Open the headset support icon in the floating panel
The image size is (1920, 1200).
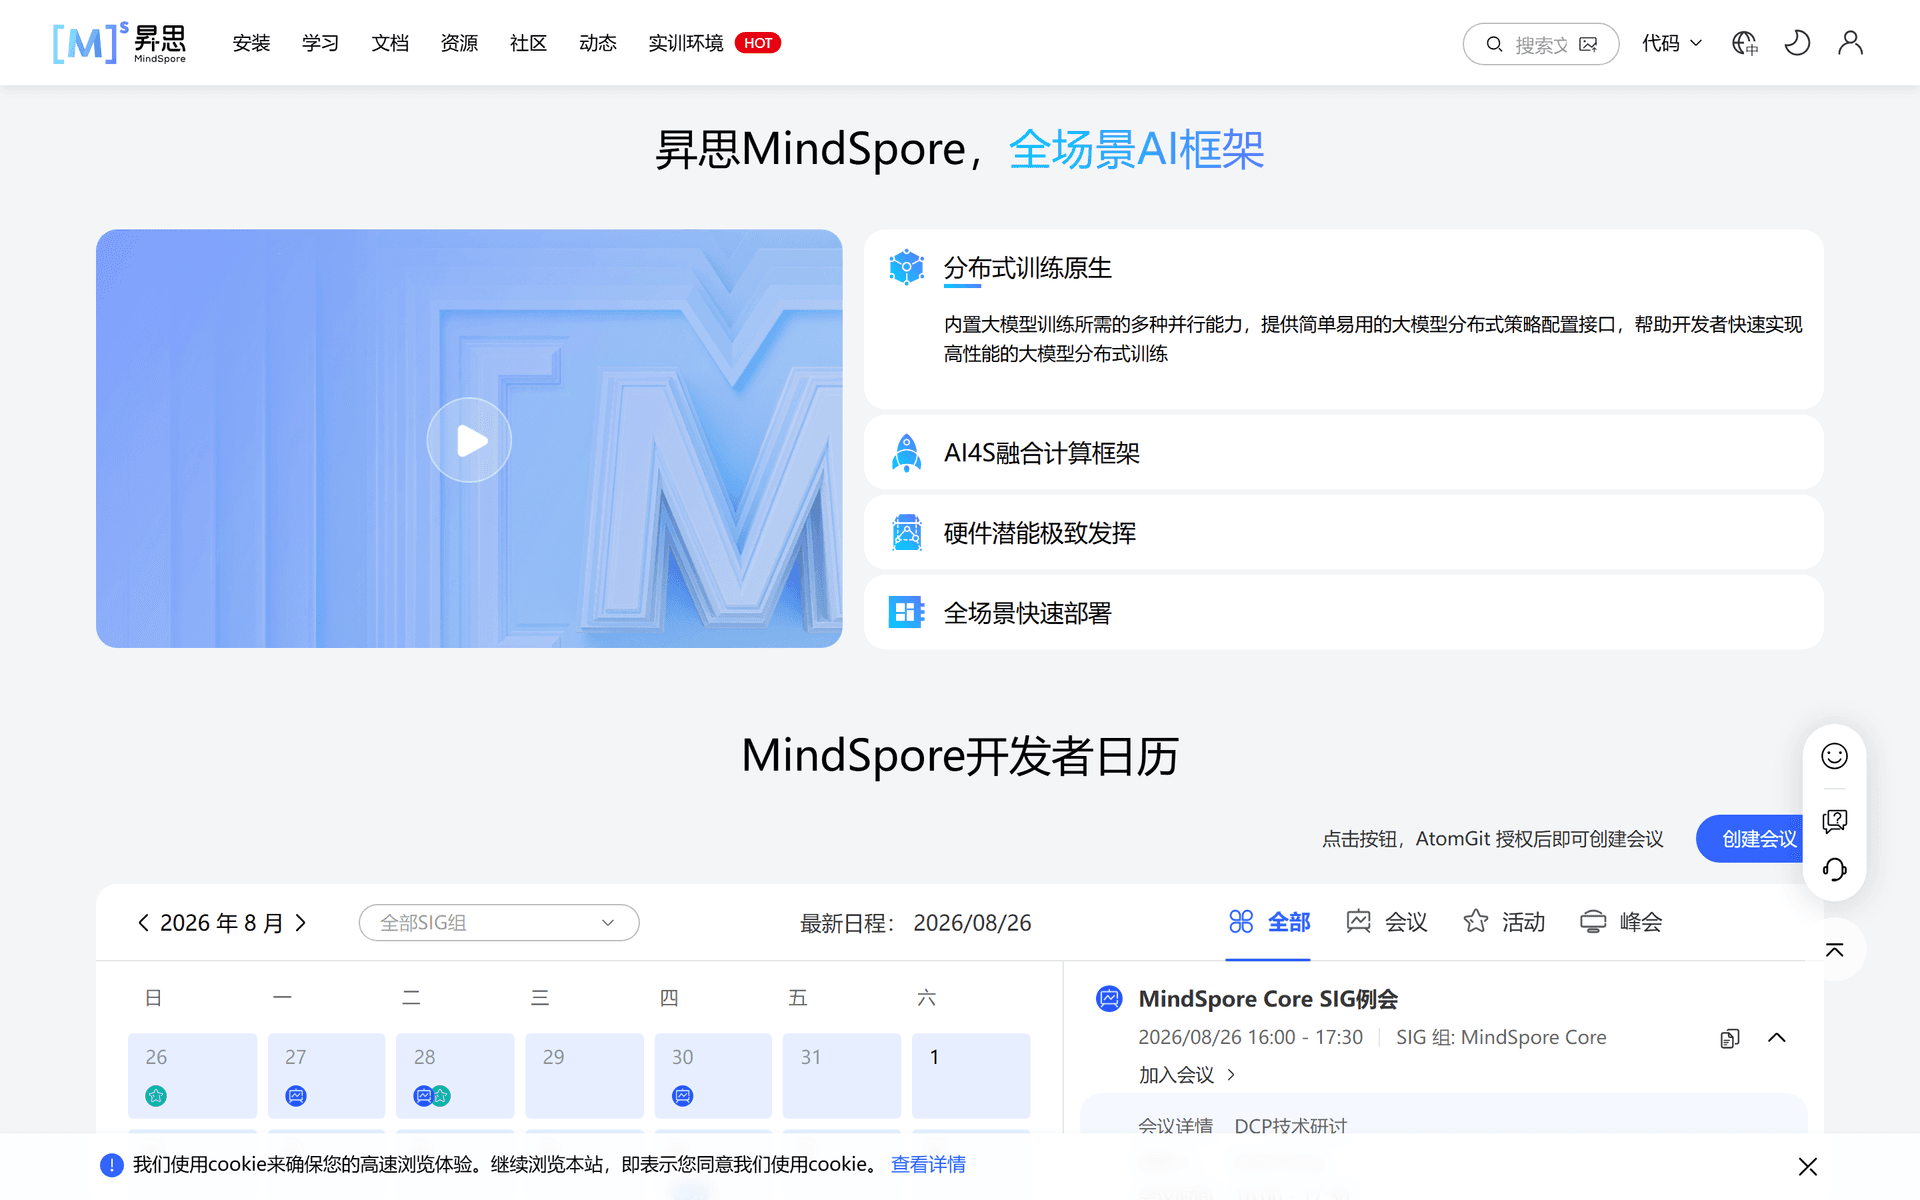(1834, 869)
